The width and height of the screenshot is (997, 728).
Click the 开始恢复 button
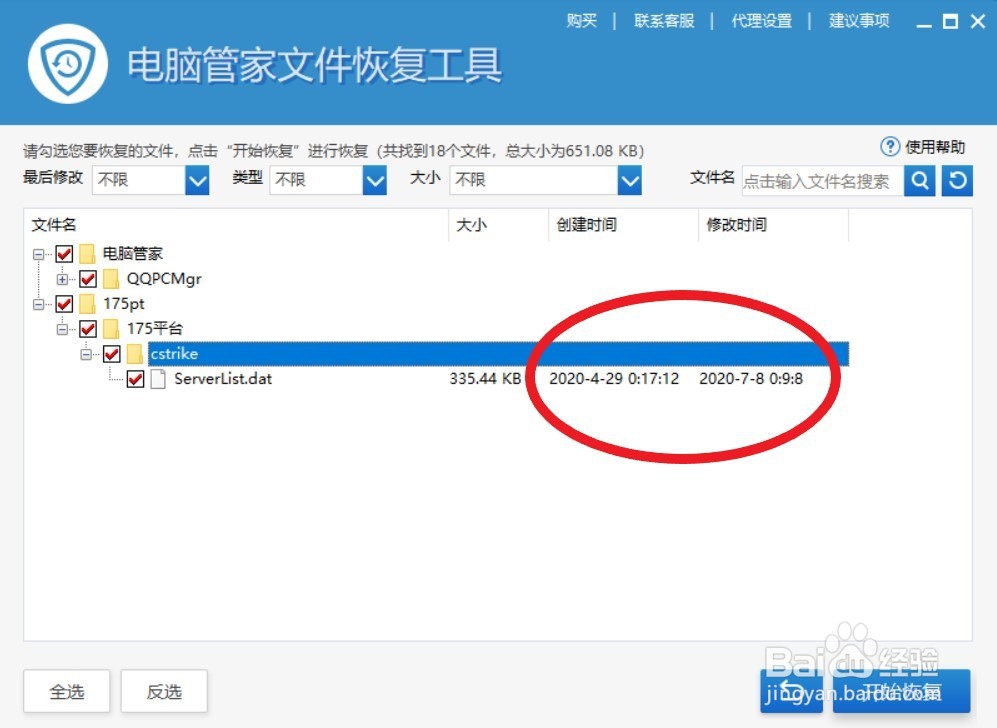902,691
